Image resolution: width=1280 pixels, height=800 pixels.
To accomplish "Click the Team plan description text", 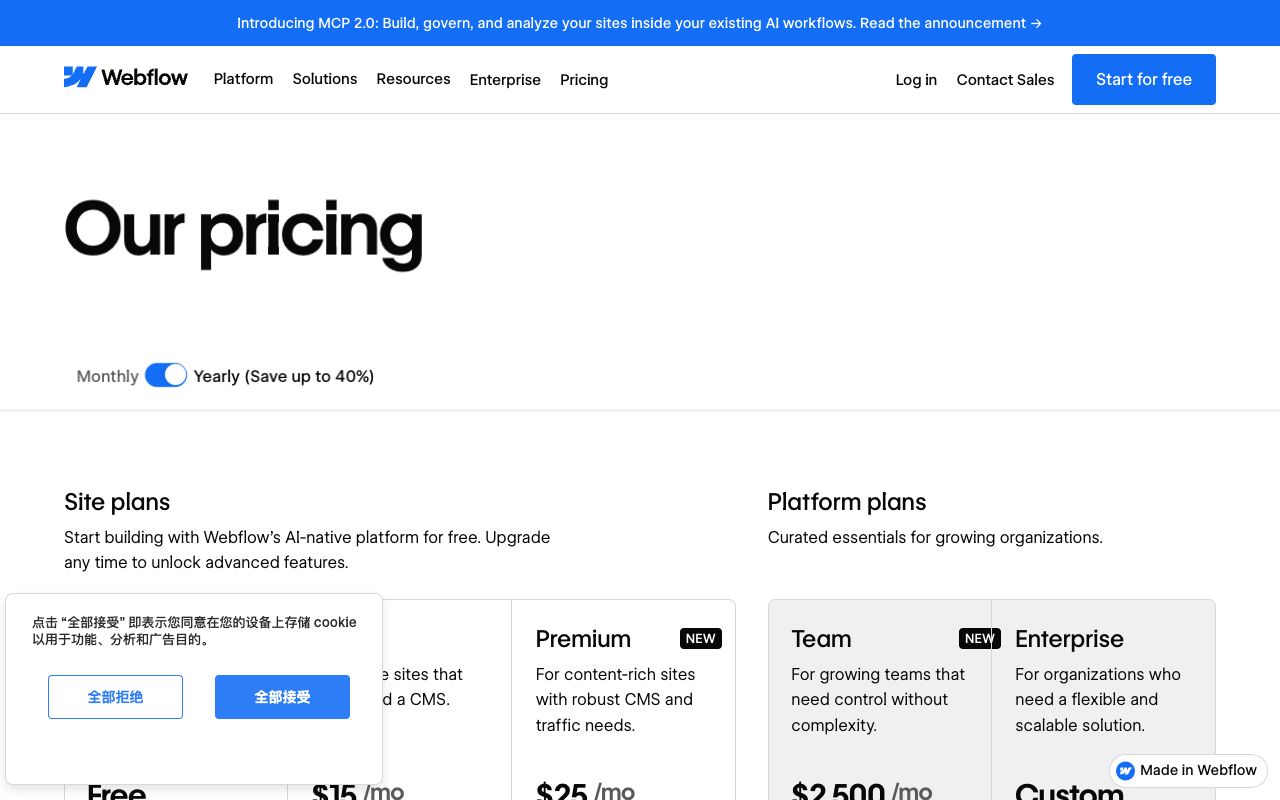I will pos(878,699).
